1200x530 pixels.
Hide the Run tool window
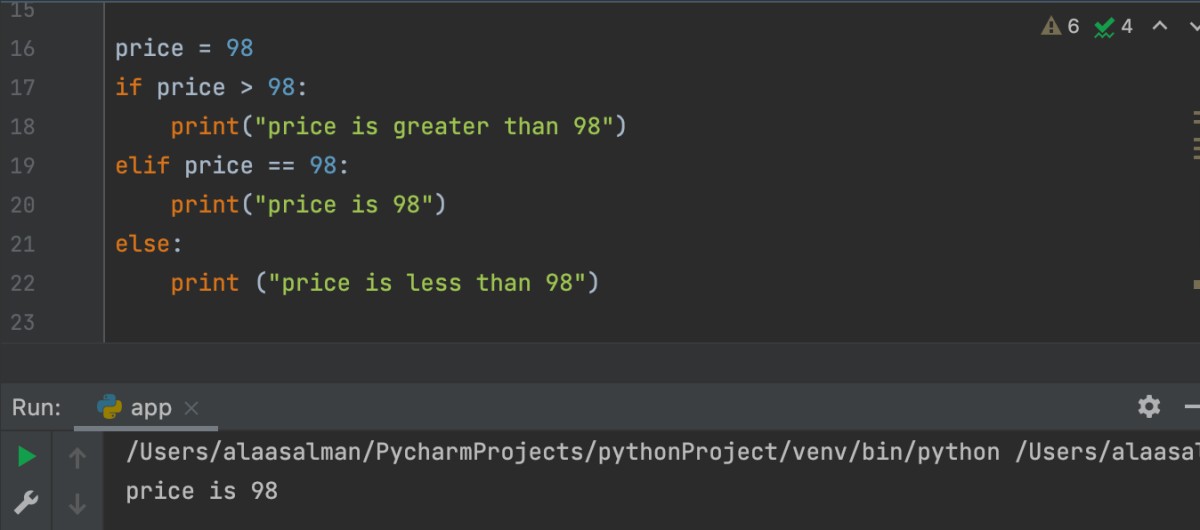click(x=1192, y=407)
